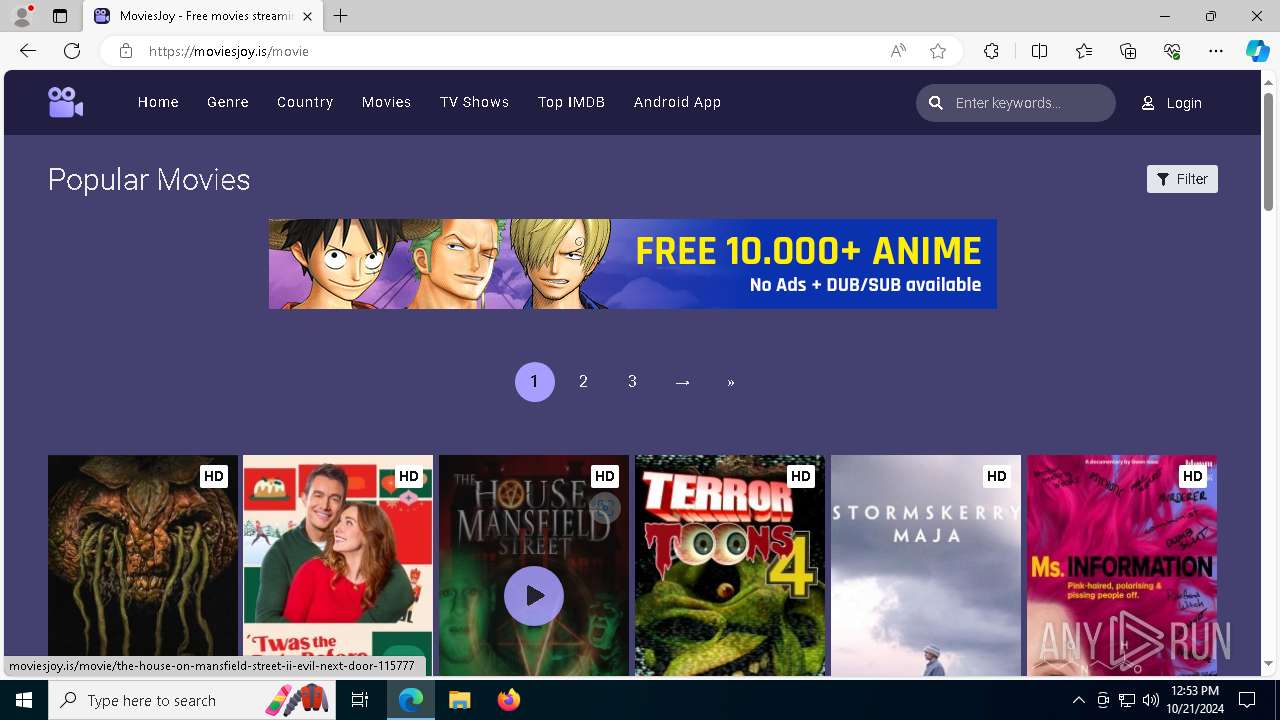The height and width of the screenshot is (720, 1280).
Task: Click the taskbar search box
Action: tap(193, 700)
